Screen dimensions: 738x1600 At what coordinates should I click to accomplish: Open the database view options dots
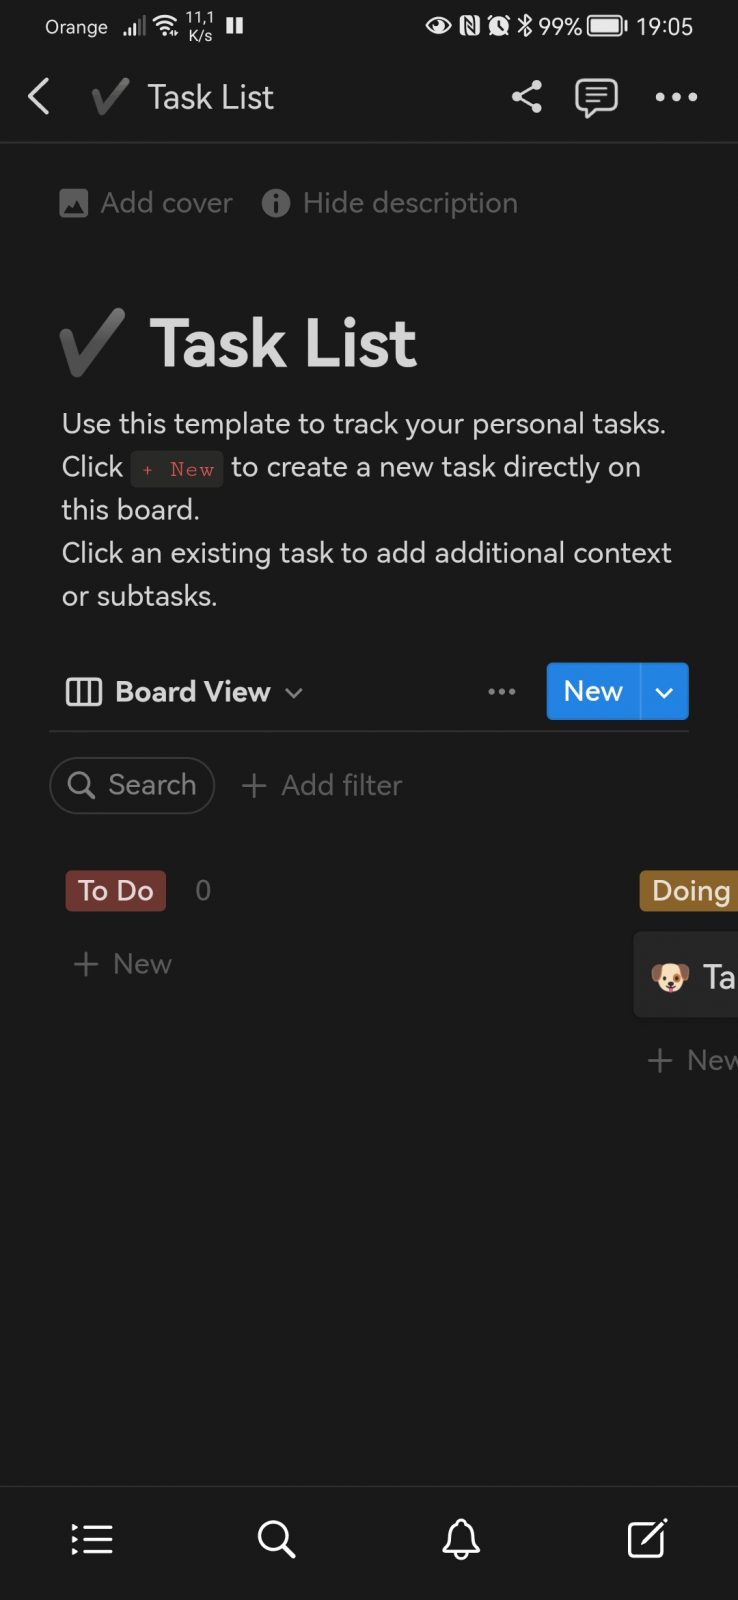(x=502, y=691)
